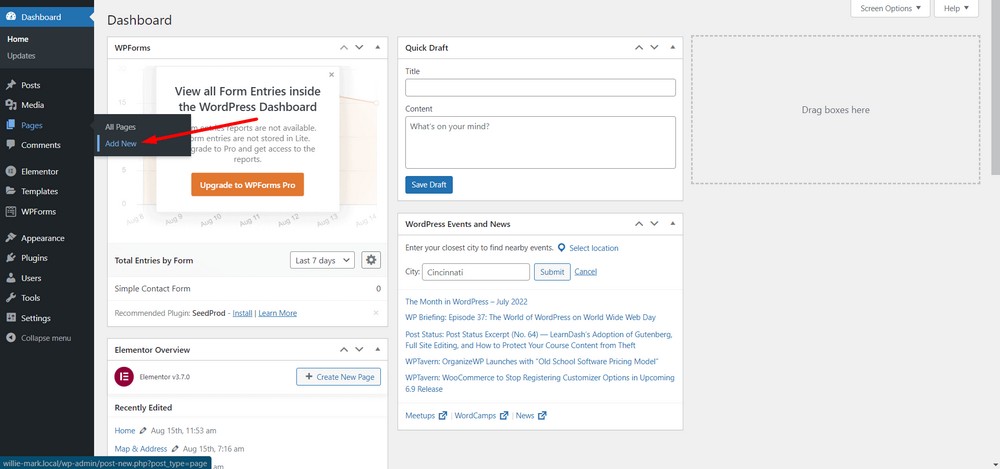Open the Plugins icon in sidebar
Screen dimensions: 1000x469
point(10,258)
